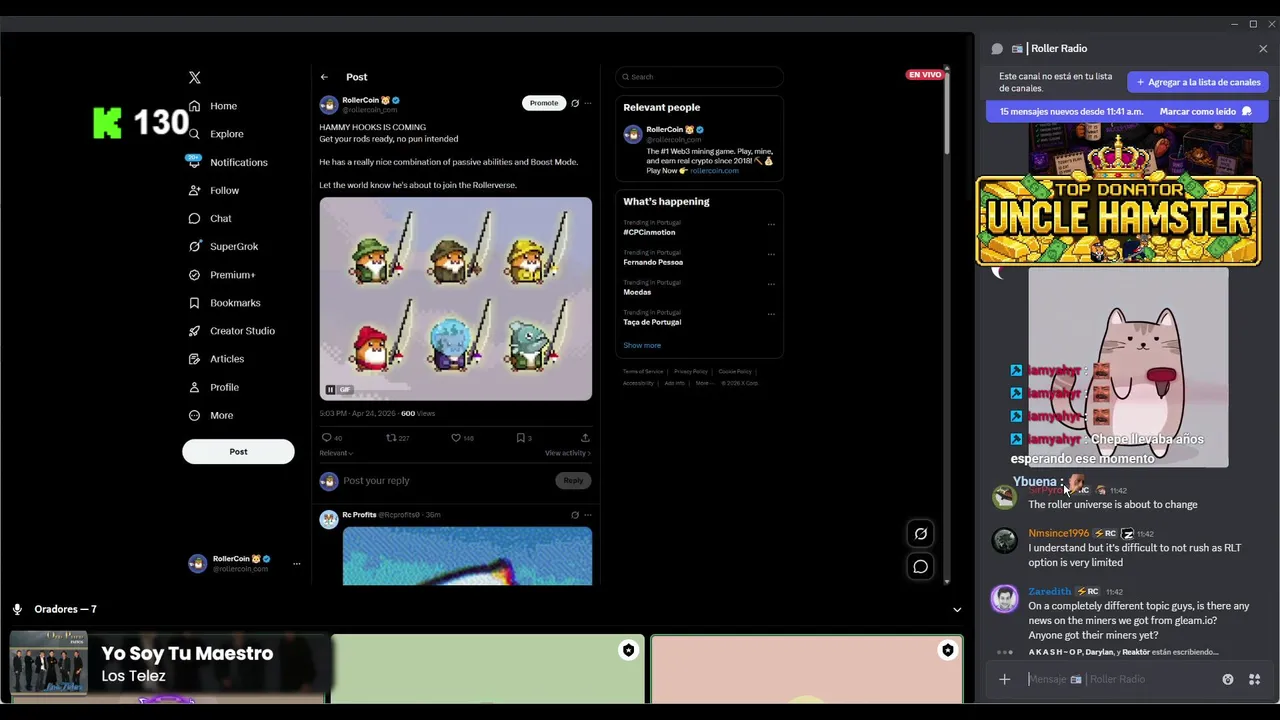Collapse the Oradores speakers section chevron

957,610
